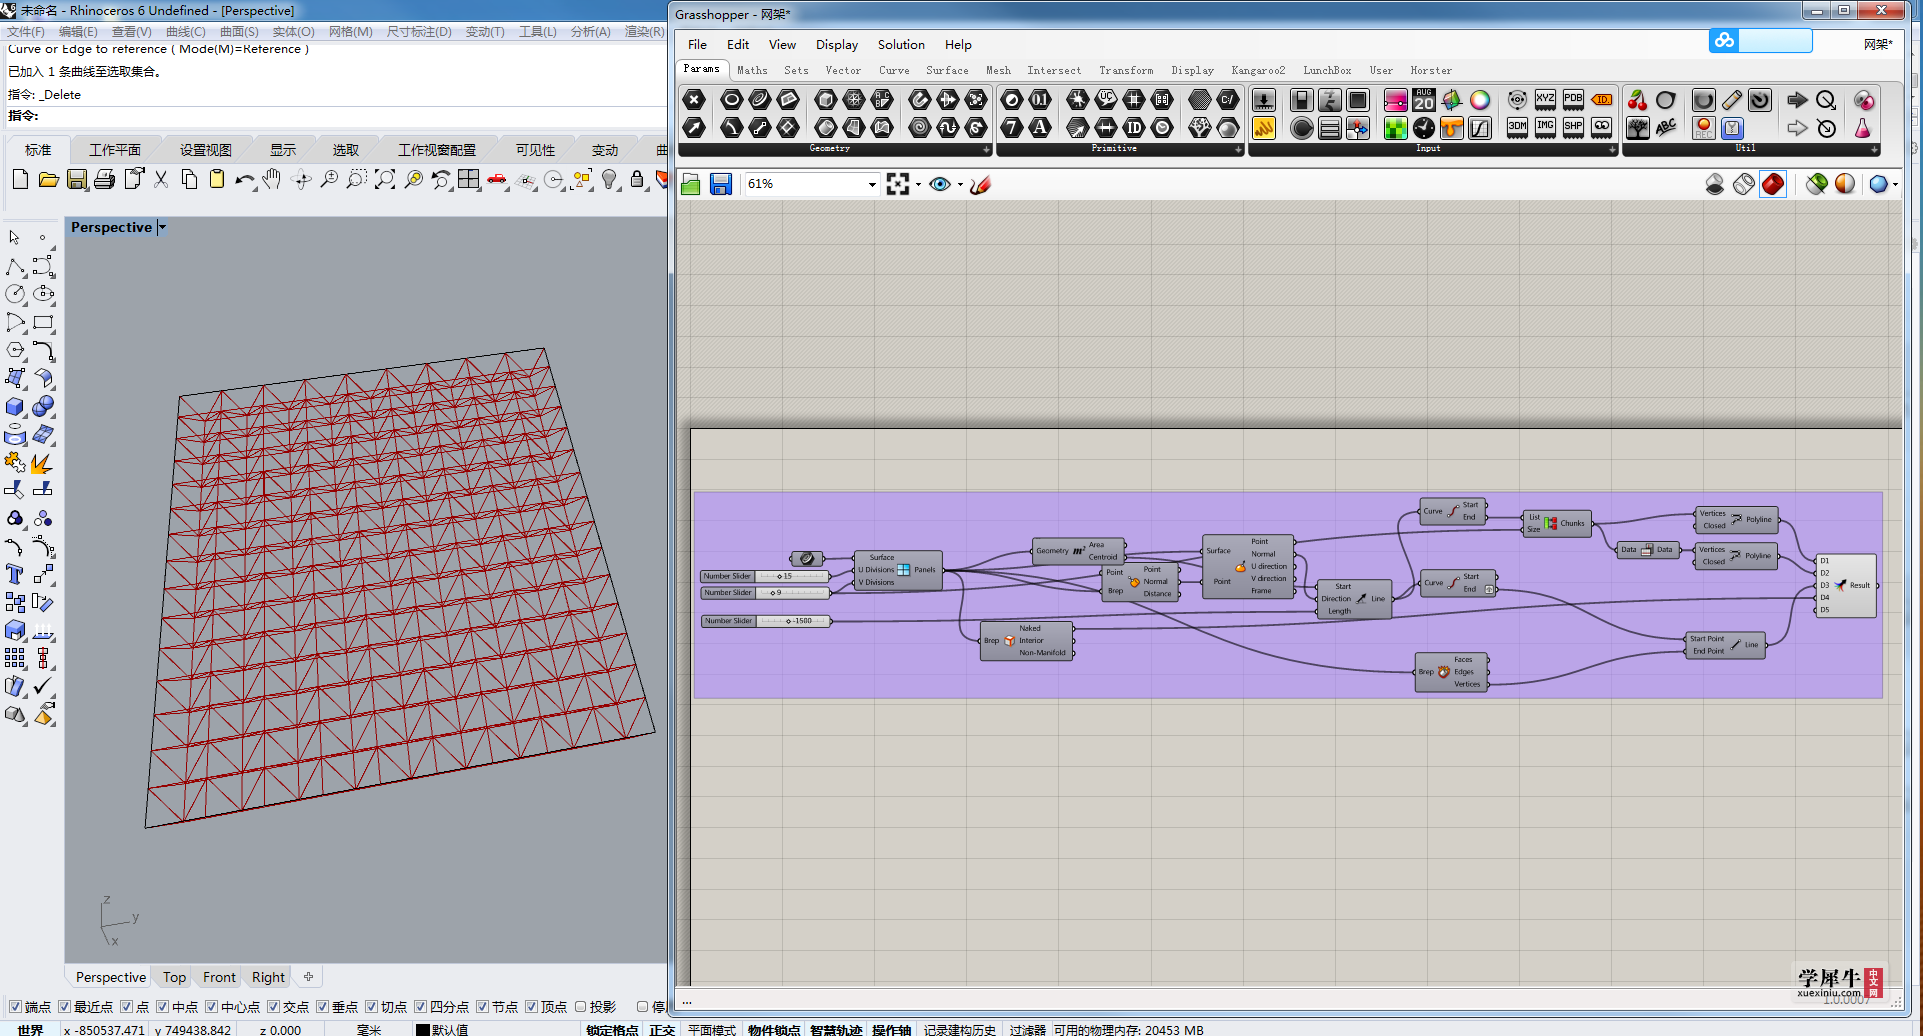The width and height of the screenshot is (1923, 1036).
Task: Expand the Primitive panel plus button
Action: (1238, 149)
